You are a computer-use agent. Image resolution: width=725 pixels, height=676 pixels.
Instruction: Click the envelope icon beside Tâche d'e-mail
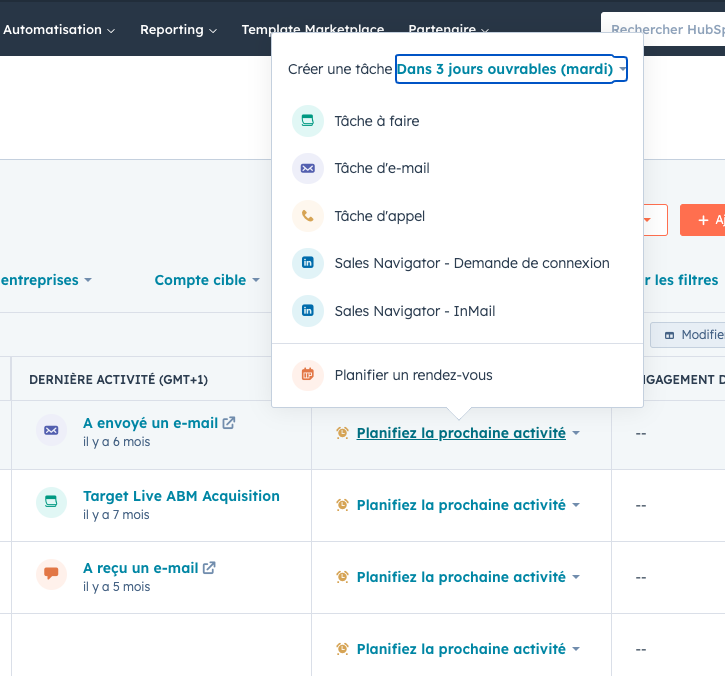coord(307,168)
